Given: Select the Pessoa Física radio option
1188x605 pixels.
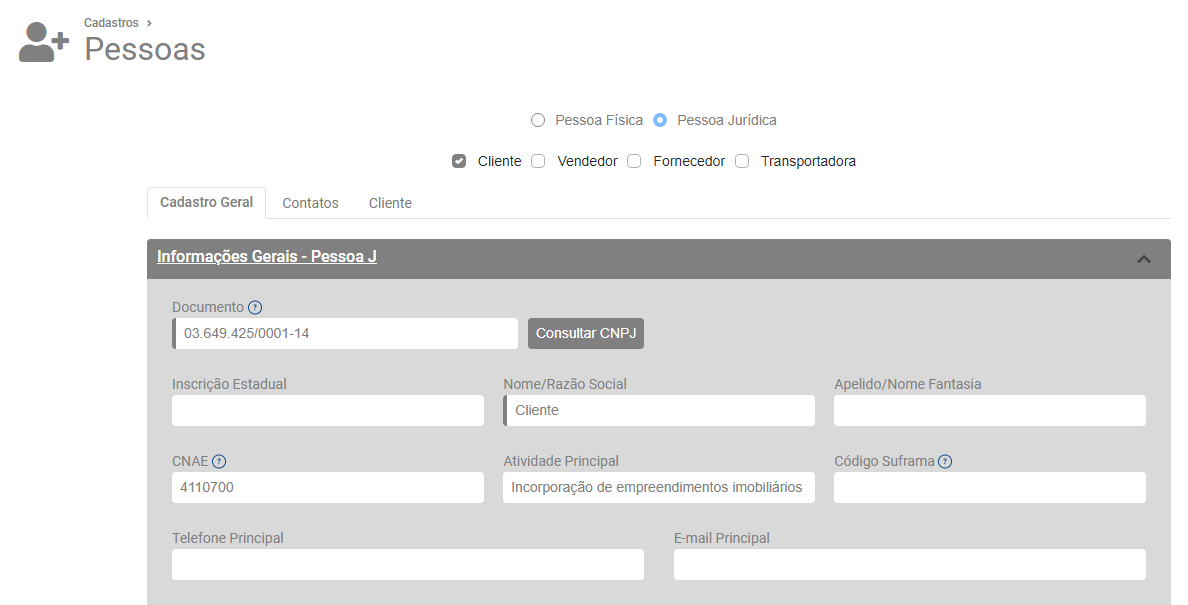Looking at the screenshot, I should [538, 120].
